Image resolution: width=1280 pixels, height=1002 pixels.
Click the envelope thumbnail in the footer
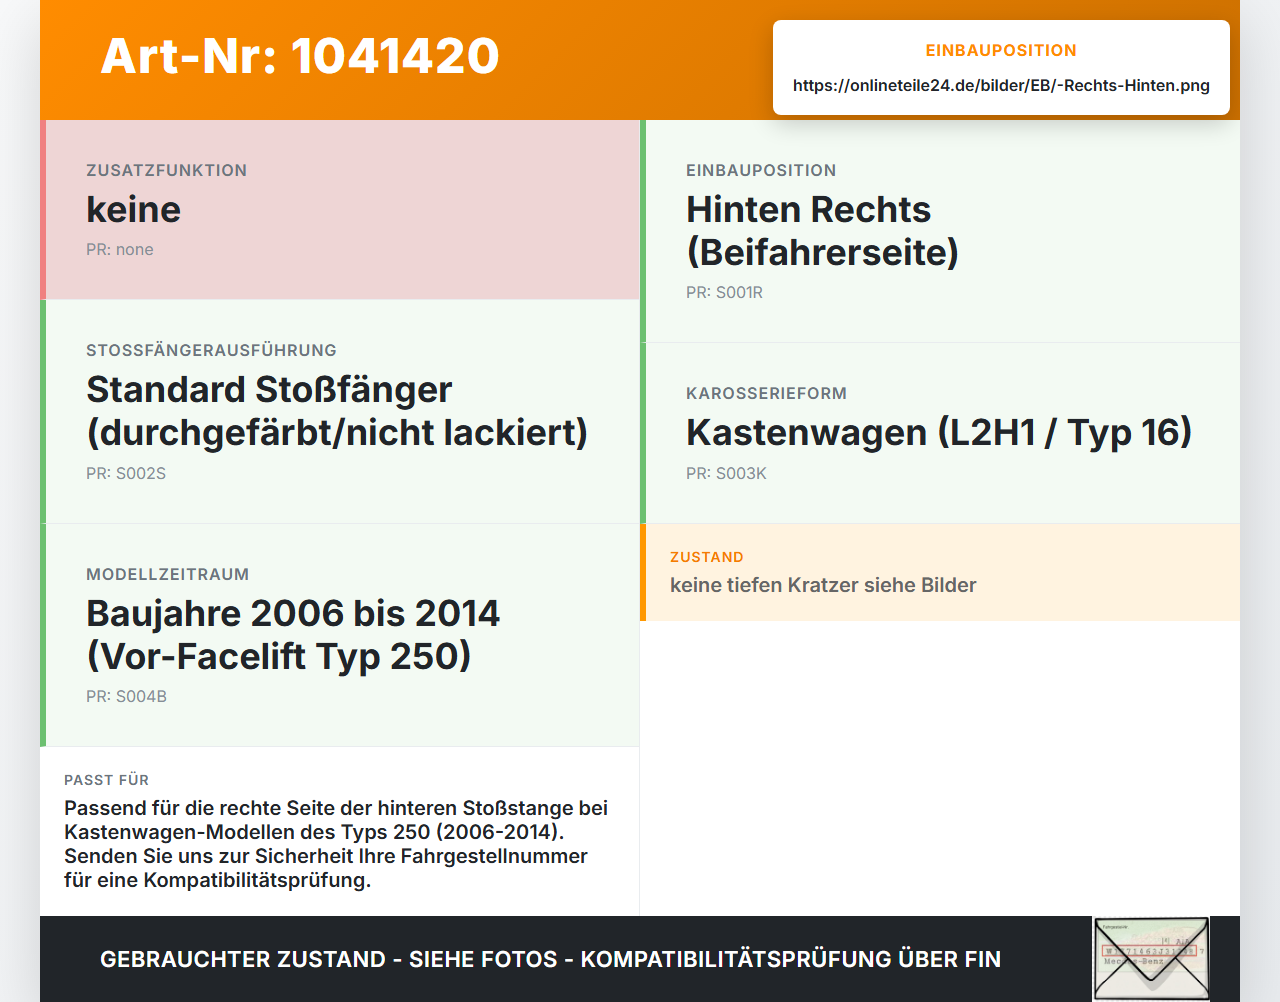[1151, 958]
